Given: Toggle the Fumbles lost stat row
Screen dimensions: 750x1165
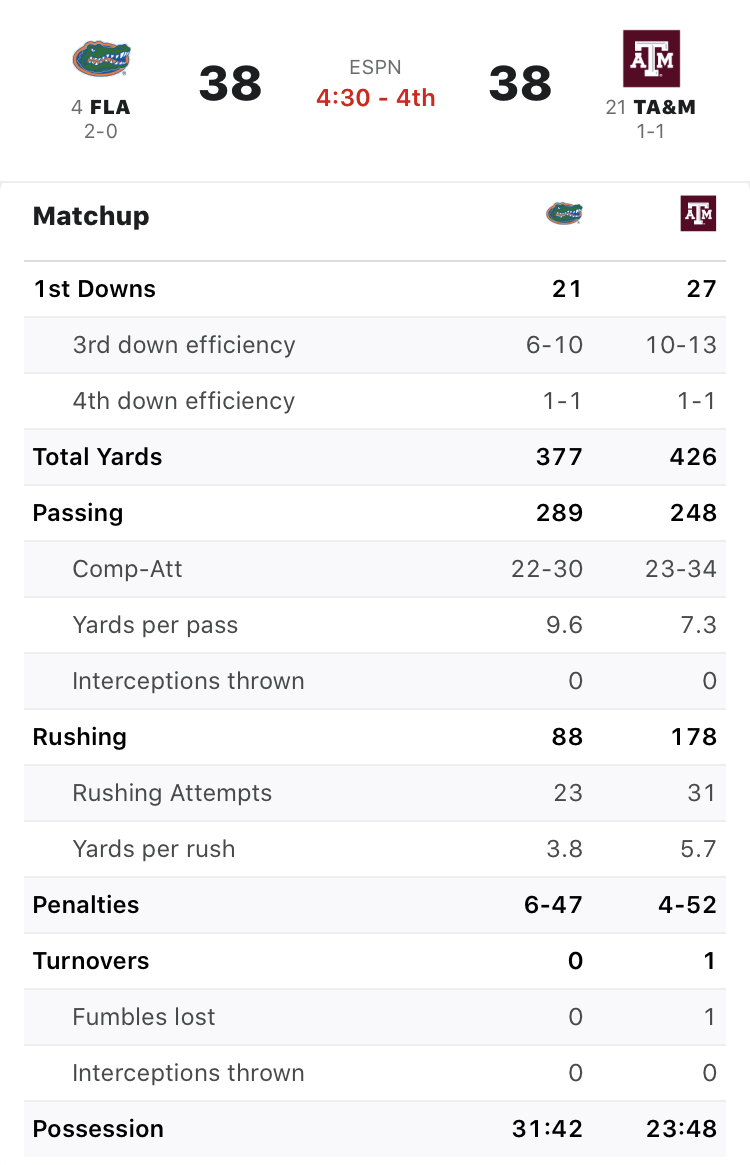Looking at the screenshot, I should click(375, 1017).
